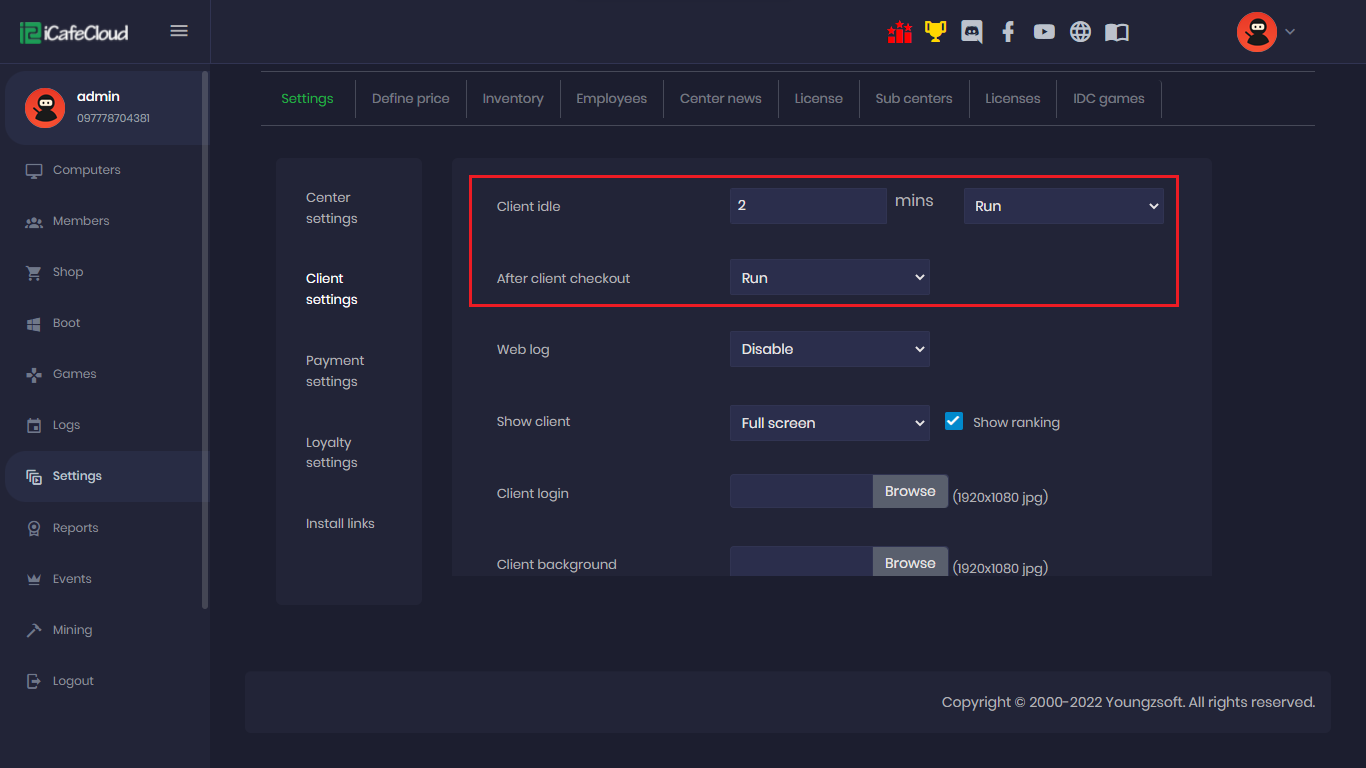Switch to the Settings tab
This screenshot has height=768, width=1366.
point(307,99)
